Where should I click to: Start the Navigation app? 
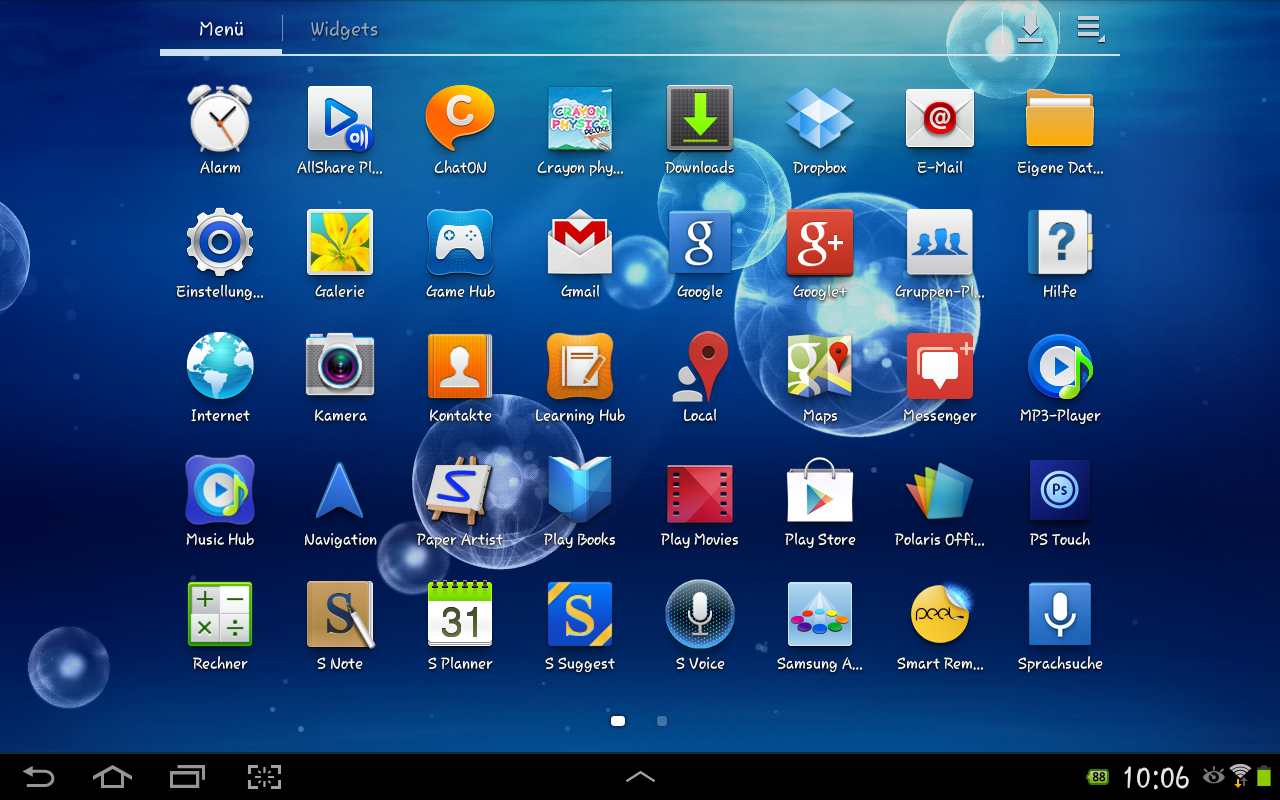click(x=340, y=491)
